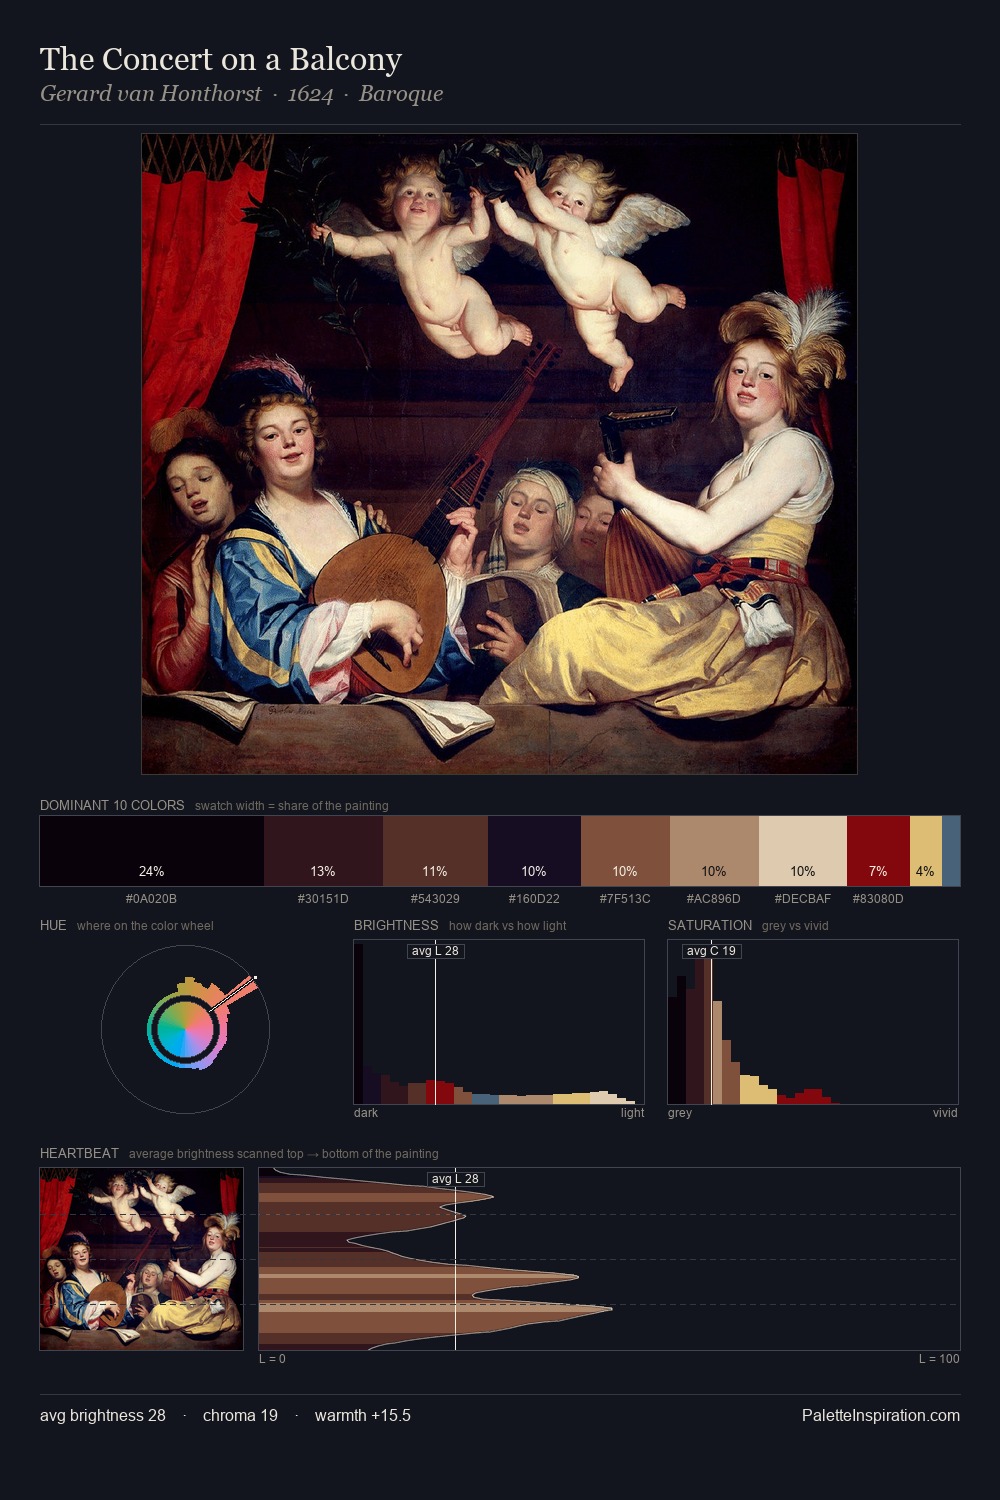This screenshot has height=1500, width=1000.
Task: Click the avg C 19 label in Saturation histogram
Action: [x=711, y=951]
